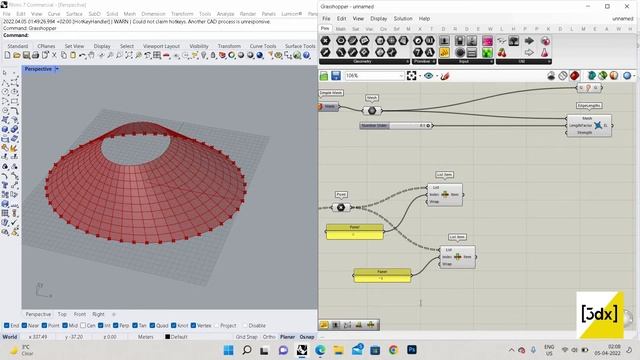Click the four-viewport layout icon in Rhino
Image resolution: width=640 pixels, height=360 pixels.
(157, 55)
